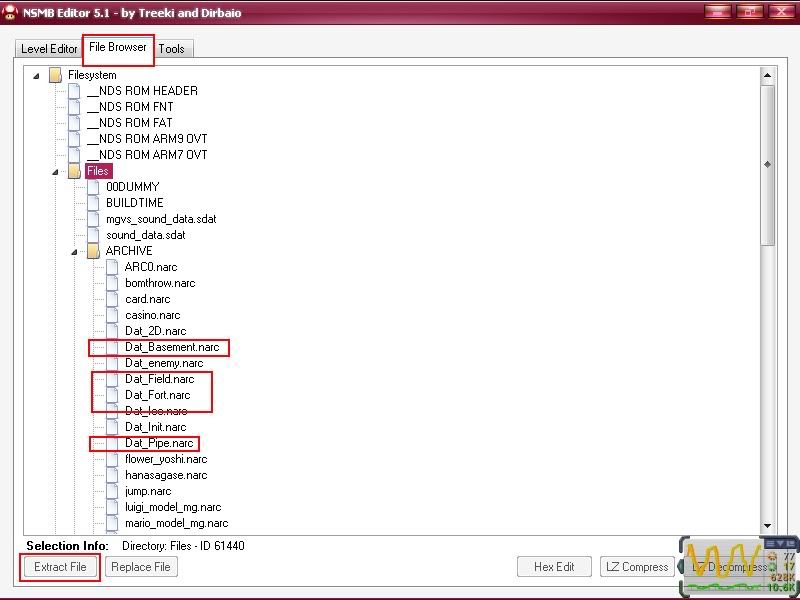Click the file icon beside Dat_enemy.narc
Image resolution: width=800 pixels, height=600 pixels.
[112, 363]
